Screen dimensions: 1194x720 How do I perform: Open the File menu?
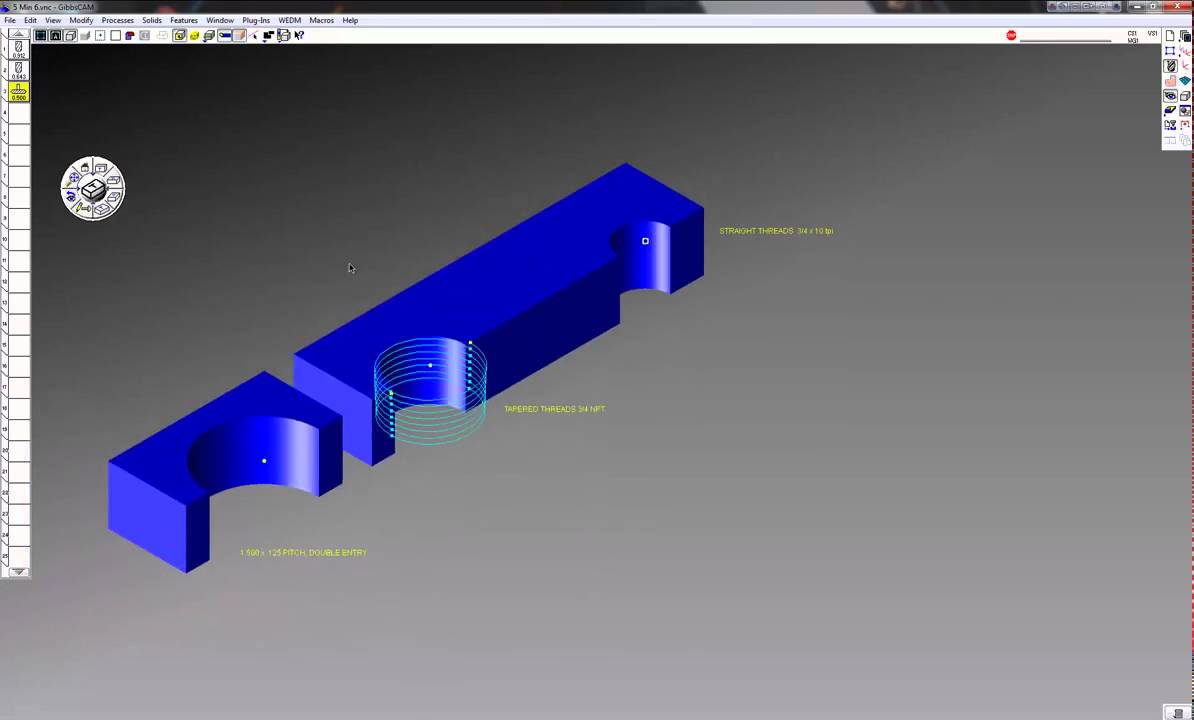coord(10,21)
